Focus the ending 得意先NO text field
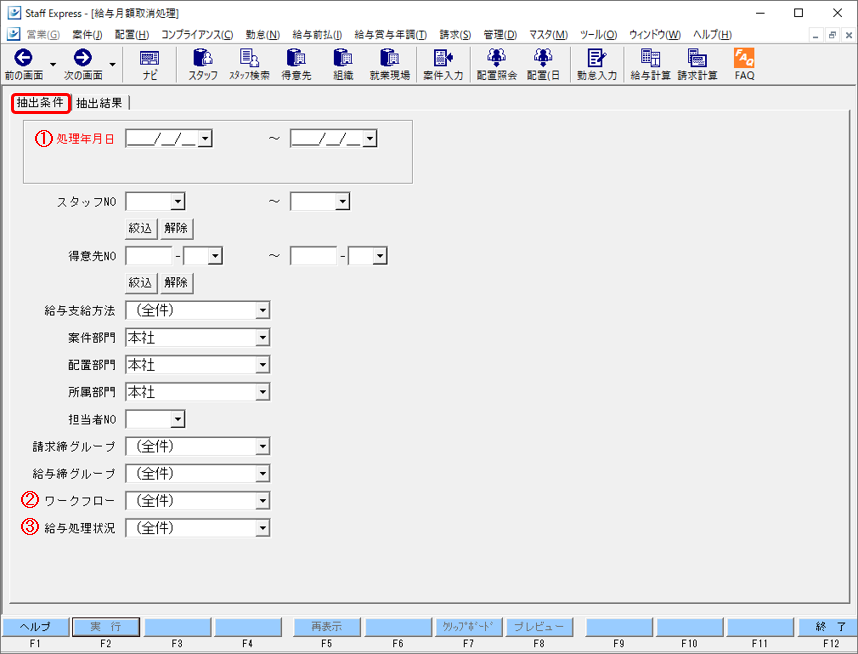This screenshot has width=858, height=654. [x=314, y=256]
